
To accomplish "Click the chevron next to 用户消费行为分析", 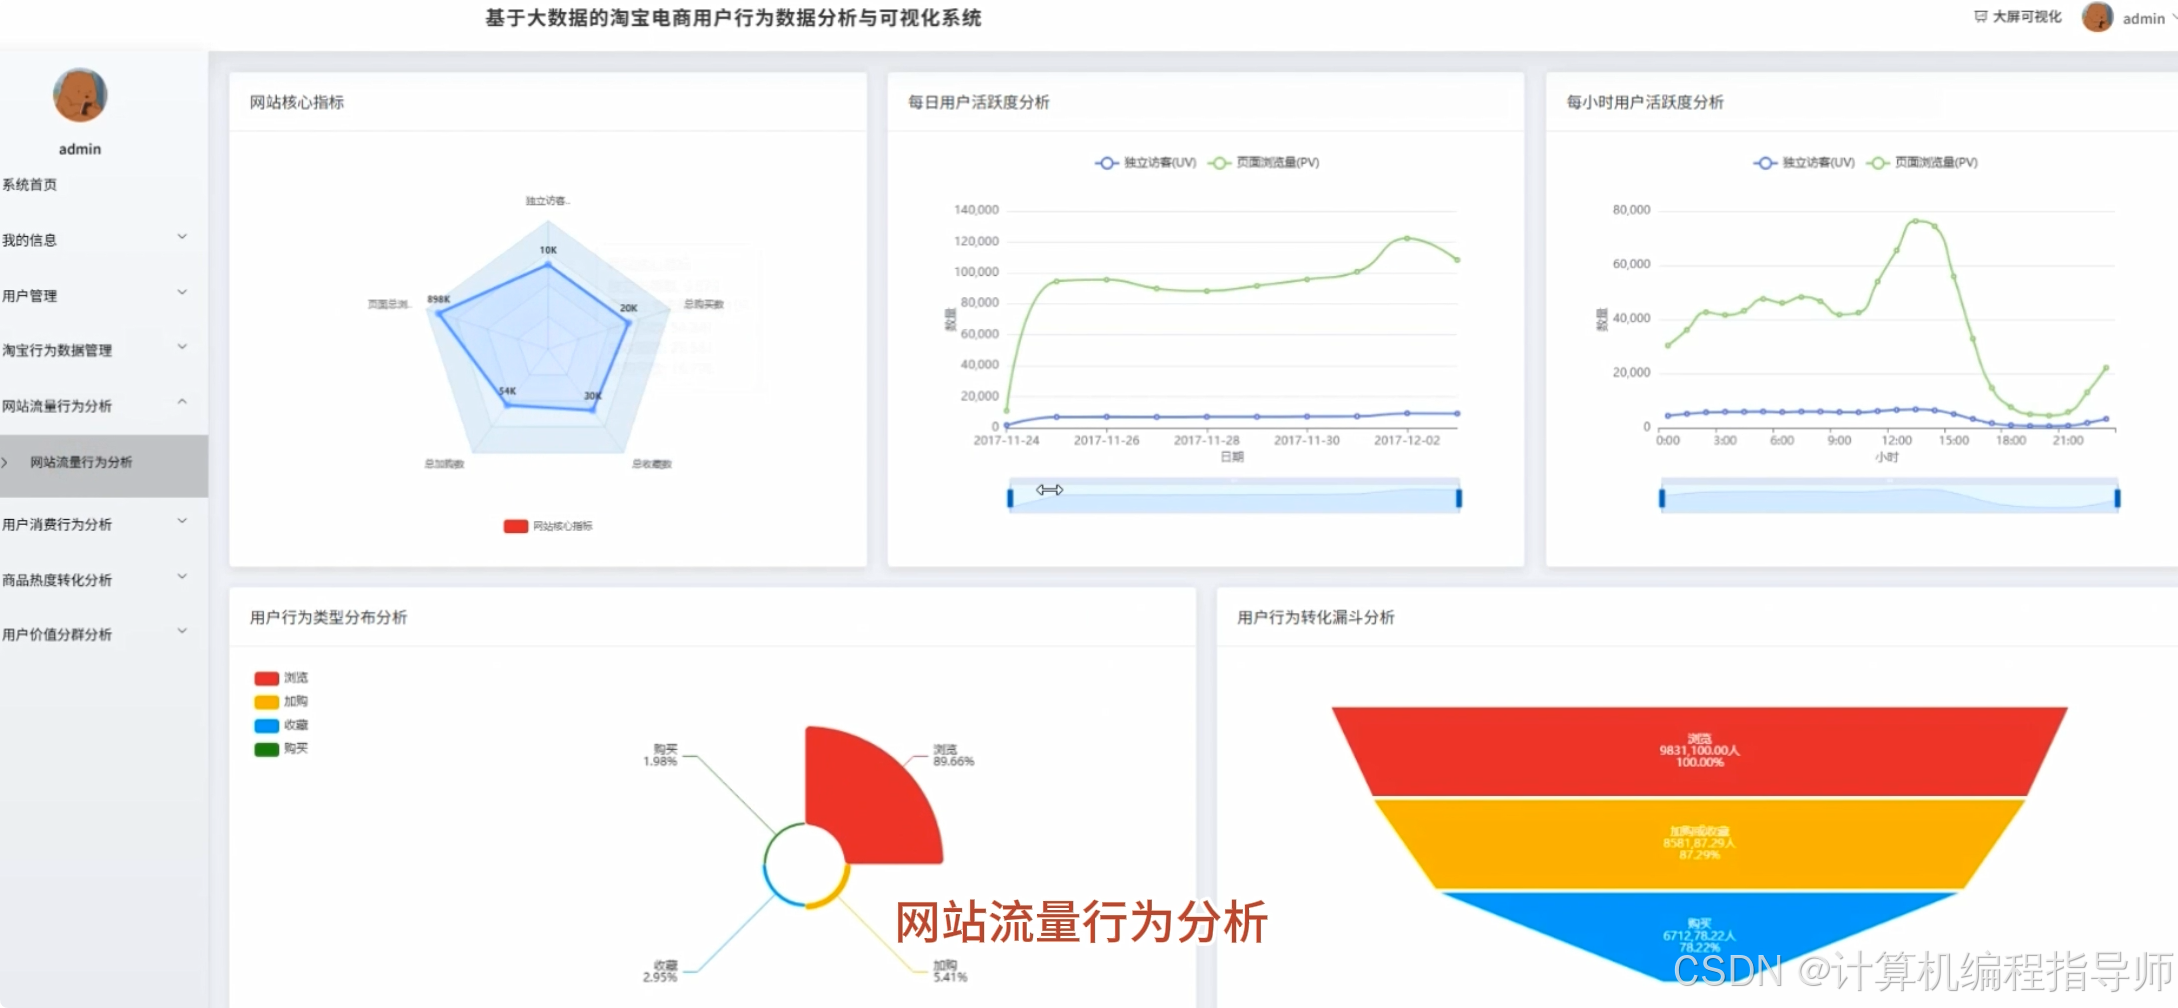I will pyautogui.click(x=182, y=521).
